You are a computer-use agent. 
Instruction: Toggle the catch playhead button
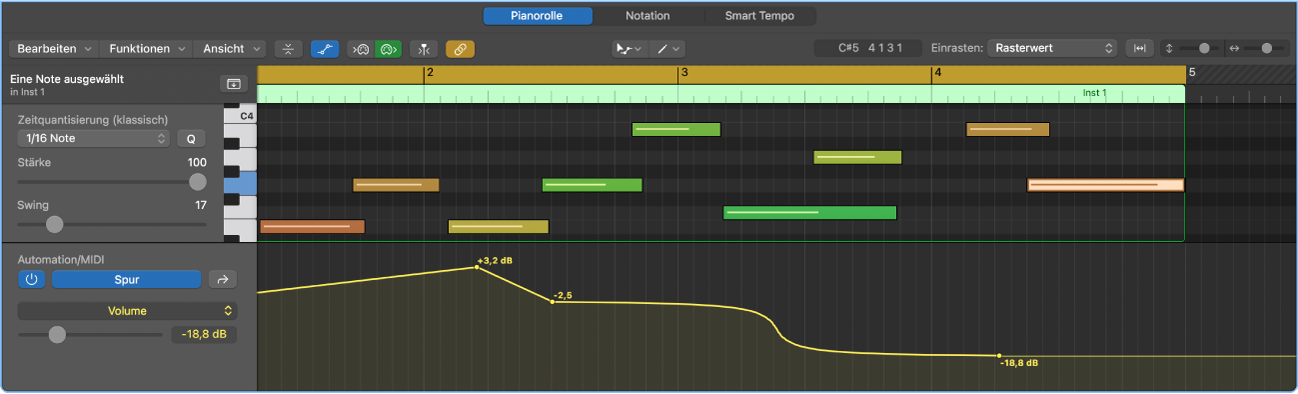coord(424,48)
